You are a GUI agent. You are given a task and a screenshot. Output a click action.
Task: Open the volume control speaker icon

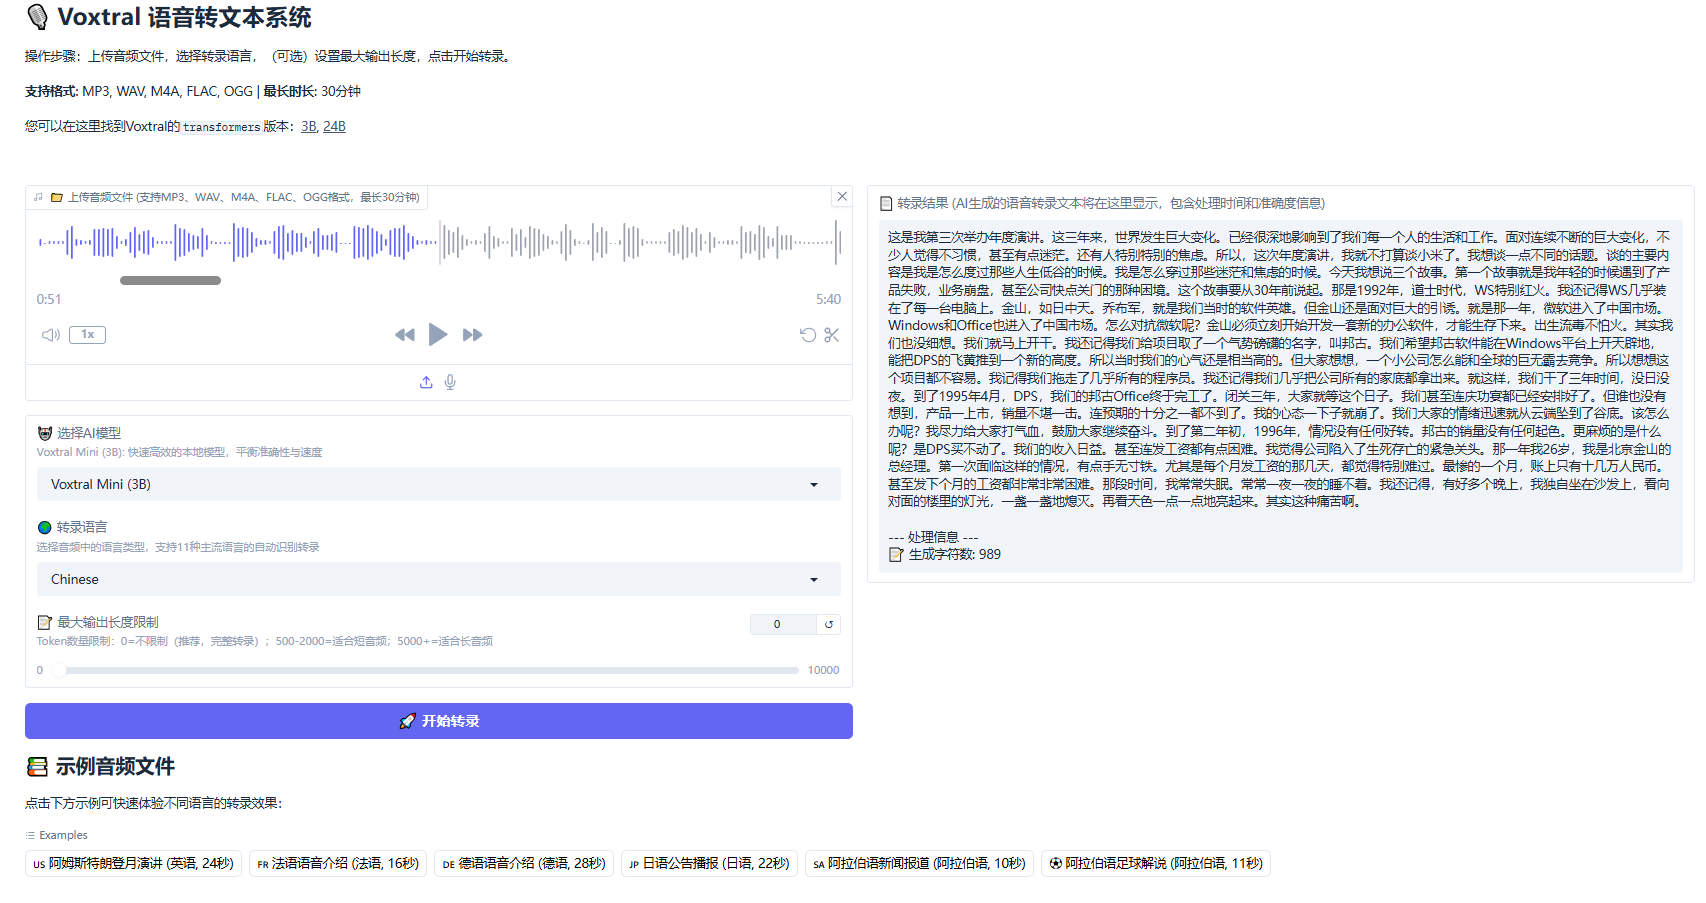coord(50,335)
